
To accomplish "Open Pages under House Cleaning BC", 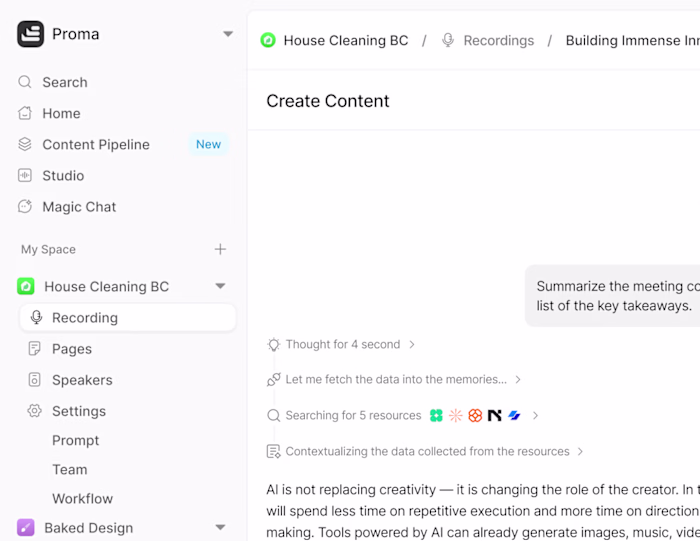I will click(x=72, y=349).
